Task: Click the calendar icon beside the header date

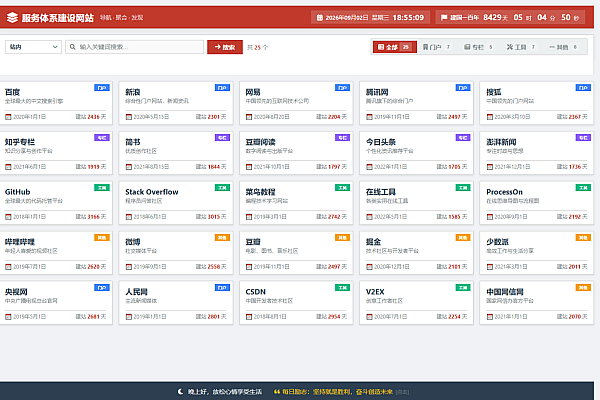Action: (320, 18)
